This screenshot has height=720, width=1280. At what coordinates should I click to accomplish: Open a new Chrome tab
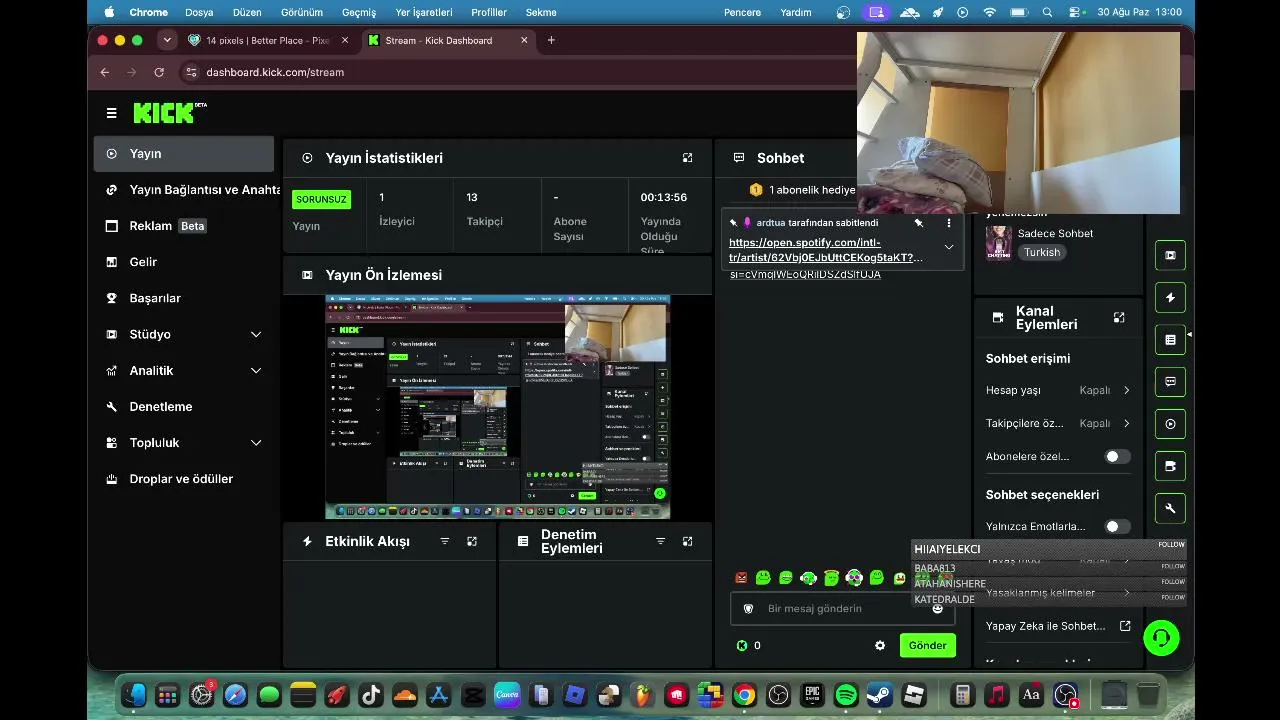(x=551, y=40)
